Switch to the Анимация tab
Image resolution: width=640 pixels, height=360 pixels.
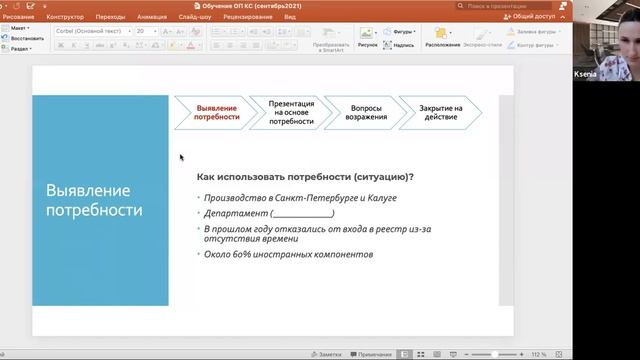(x=152, y=17)
